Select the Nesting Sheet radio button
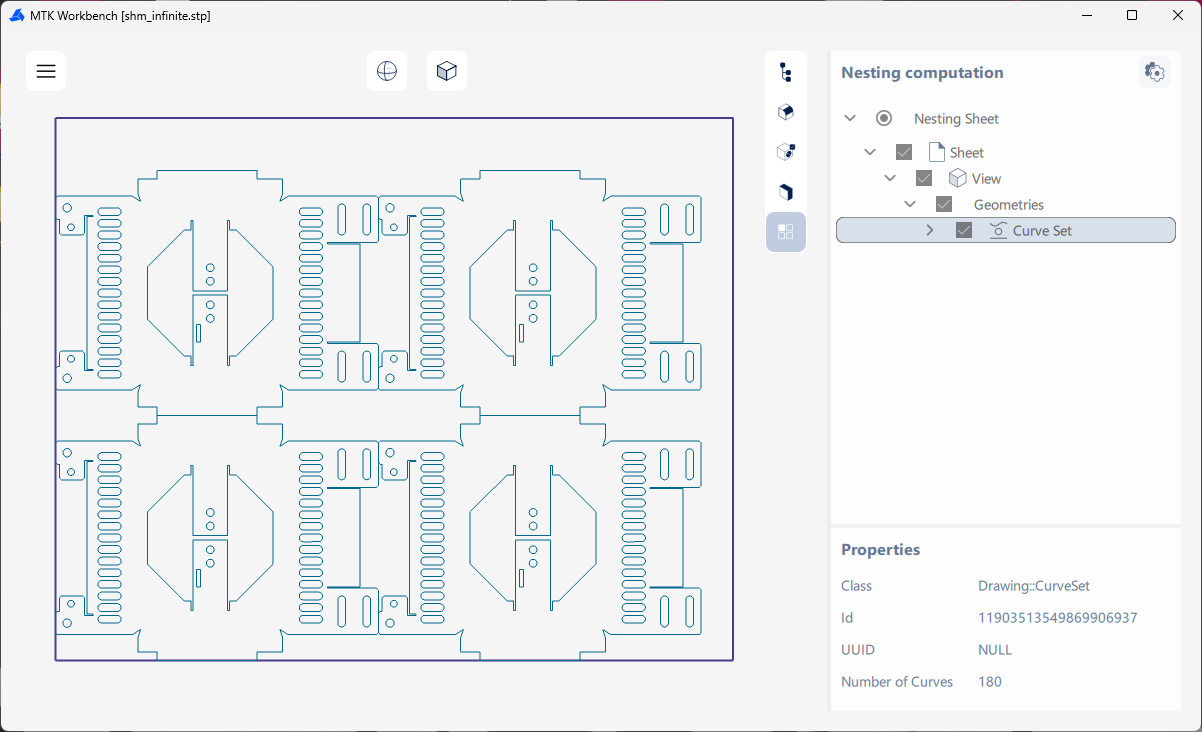Image resolution: width=1202 pixels, height=732 pixels. click(x=884, y=118)
